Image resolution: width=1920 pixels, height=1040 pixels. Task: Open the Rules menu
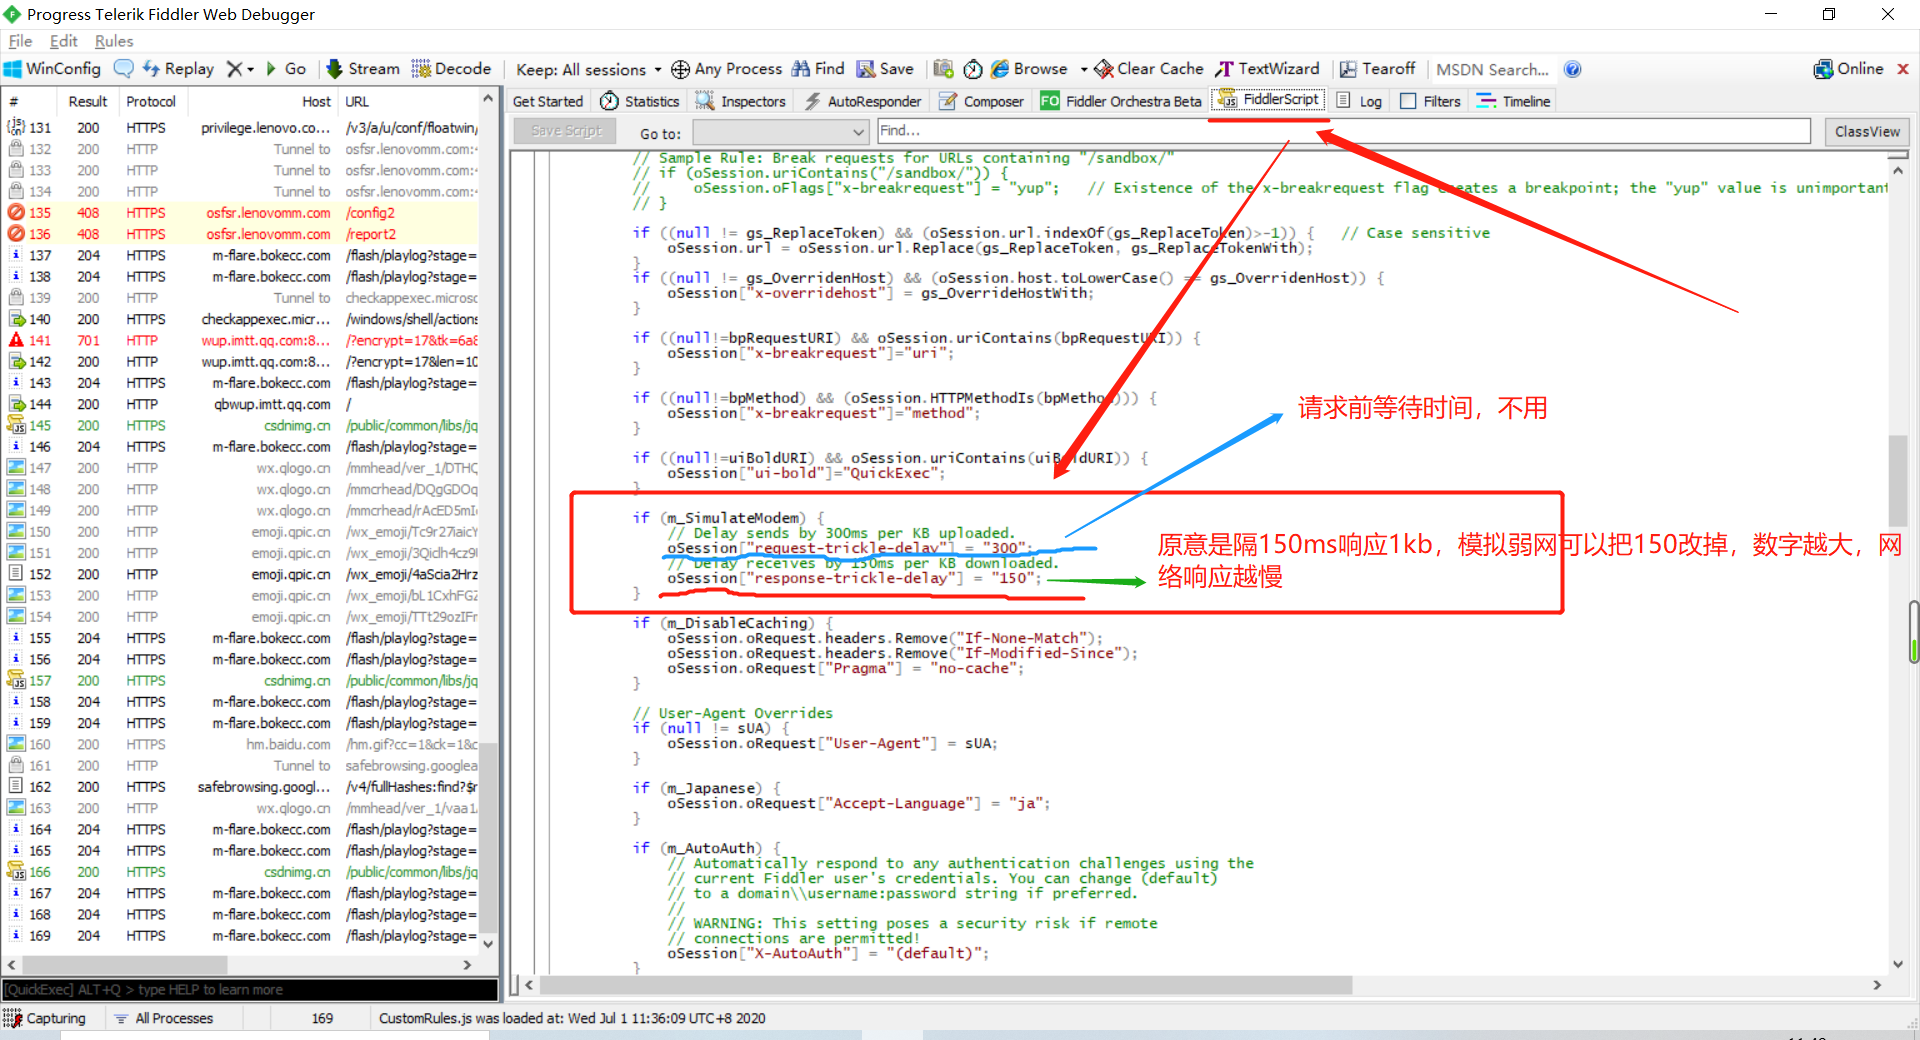click(114, 41)
